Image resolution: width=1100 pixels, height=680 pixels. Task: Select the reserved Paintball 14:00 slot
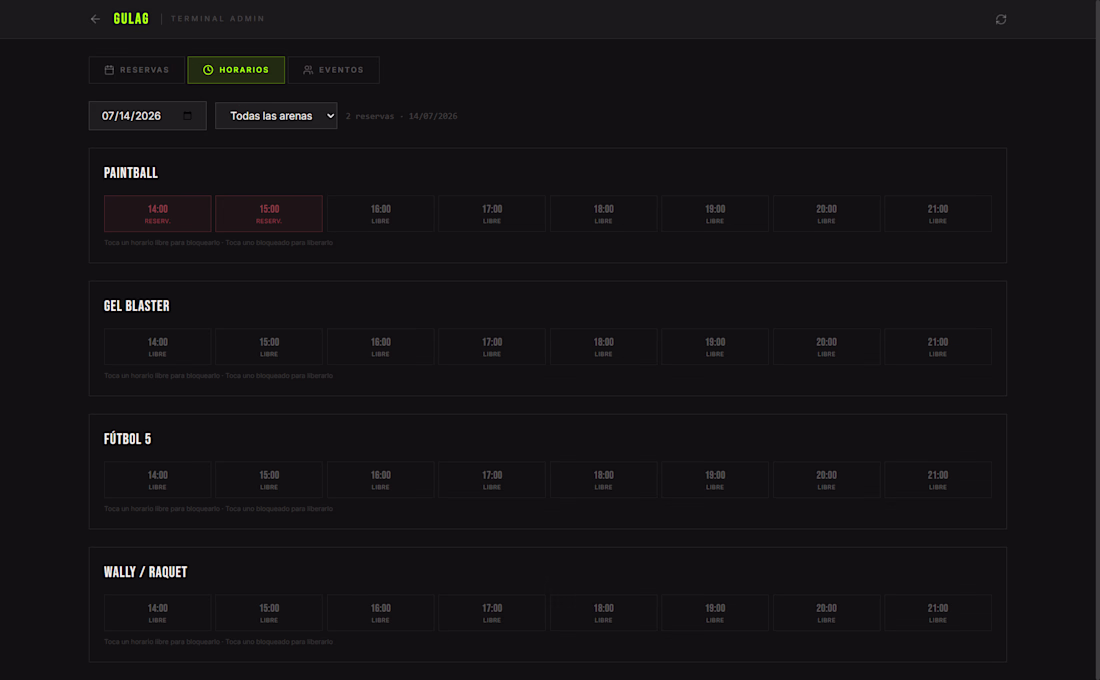pyautogui.click(x=157, y=213)
